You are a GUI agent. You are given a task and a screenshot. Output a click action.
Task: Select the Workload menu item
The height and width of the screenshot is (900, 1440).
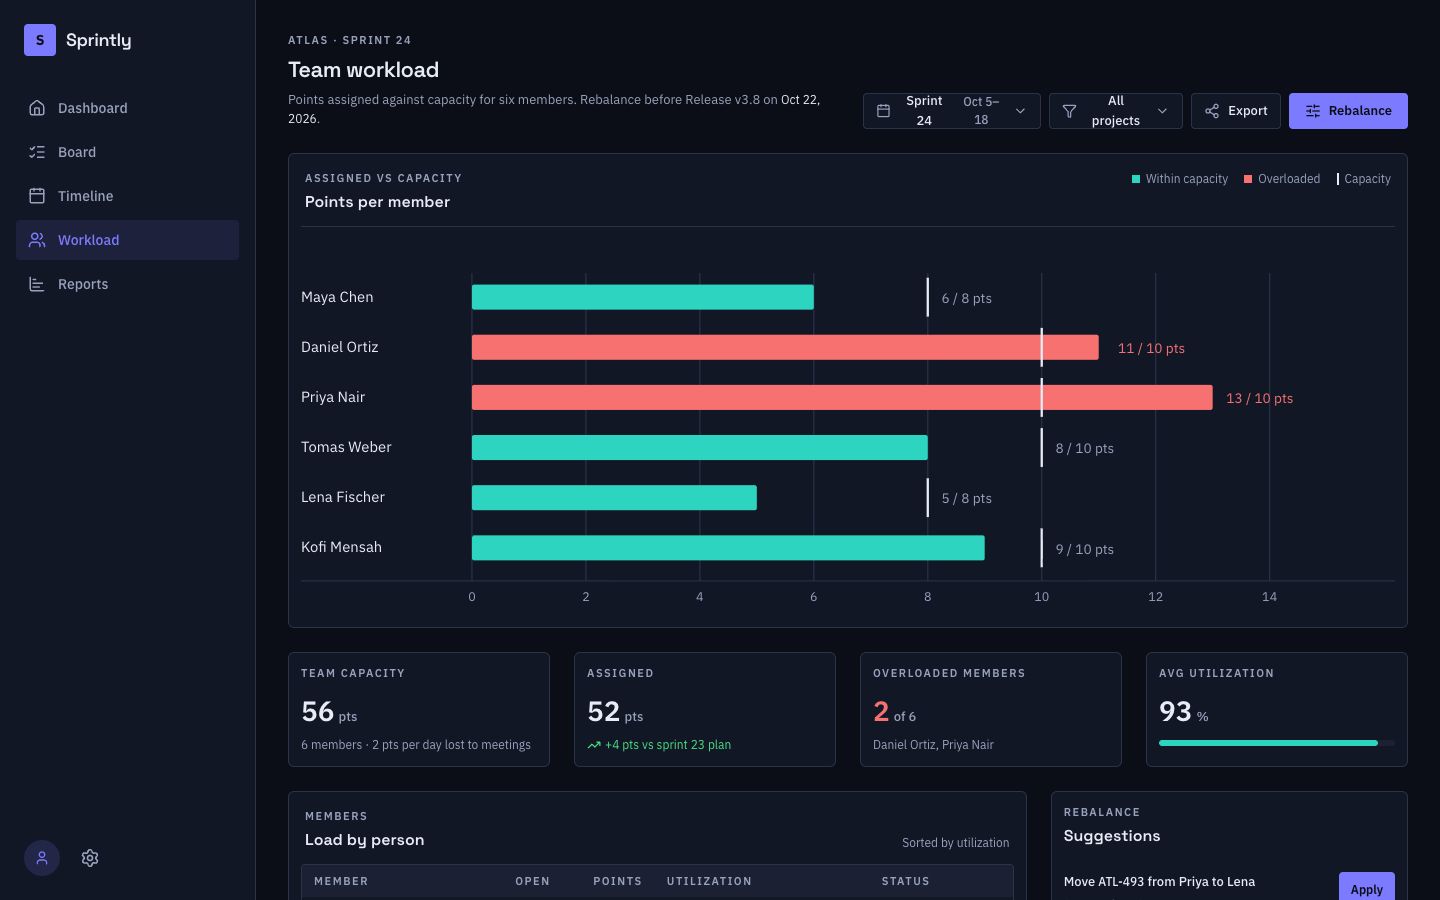(127, 240)
